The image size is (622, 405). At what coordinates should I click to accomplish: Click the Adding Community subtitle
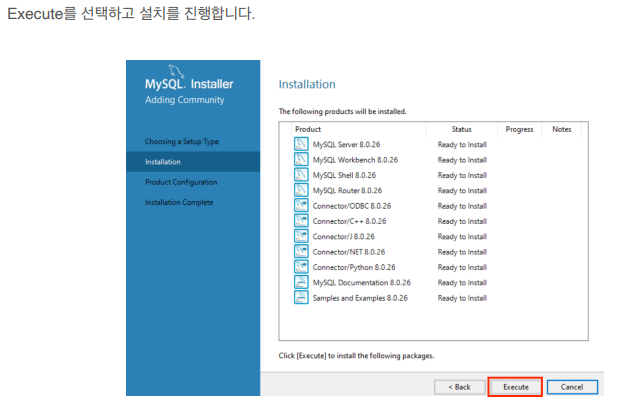pos(184,100)
